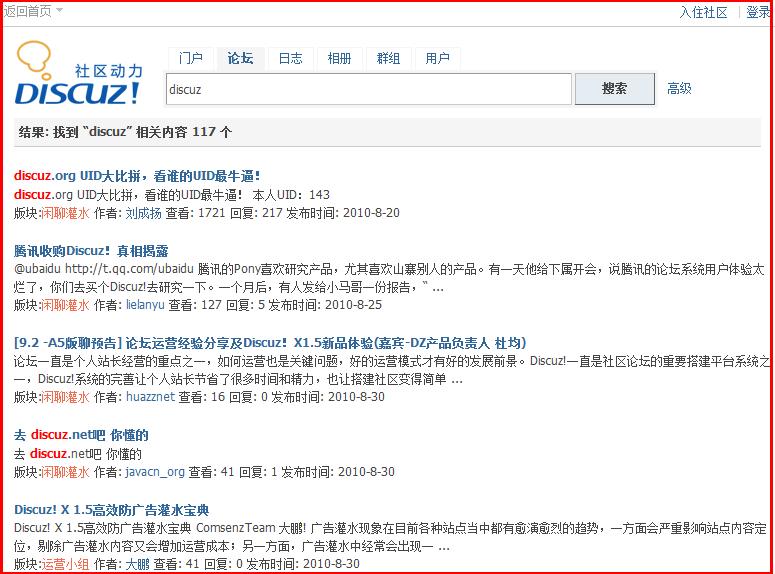Click date 2010-8-20 of first result
775x574 pixels.
pyautogui.click(x=371, y=213)
